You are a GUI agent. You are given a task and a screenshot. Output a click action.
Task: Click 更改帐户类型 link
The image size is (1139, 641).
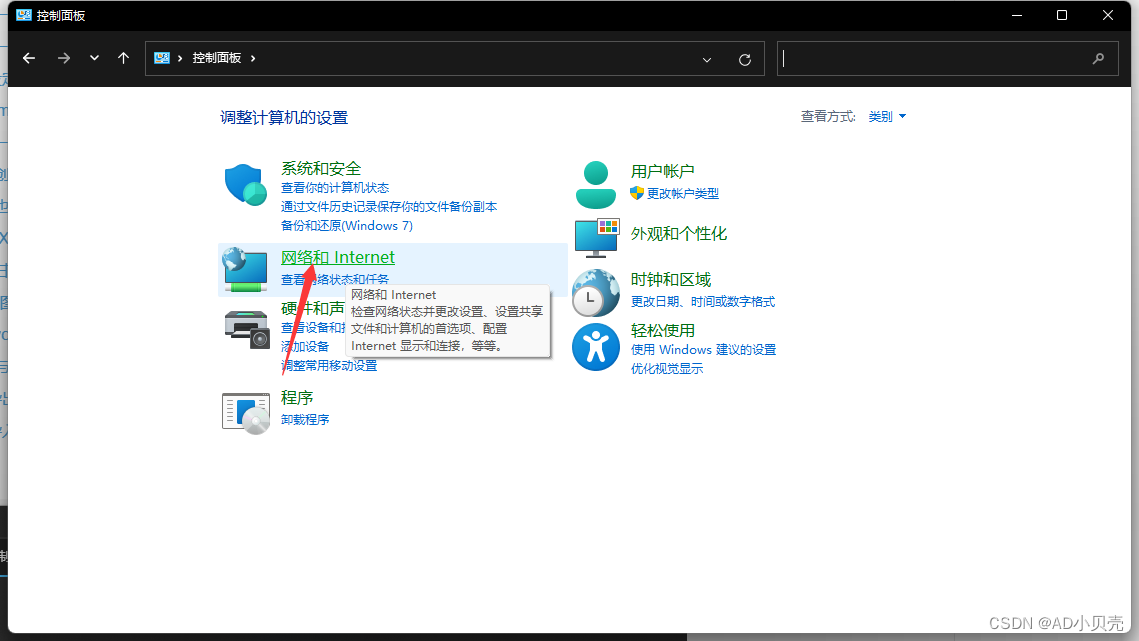point(683,193)
